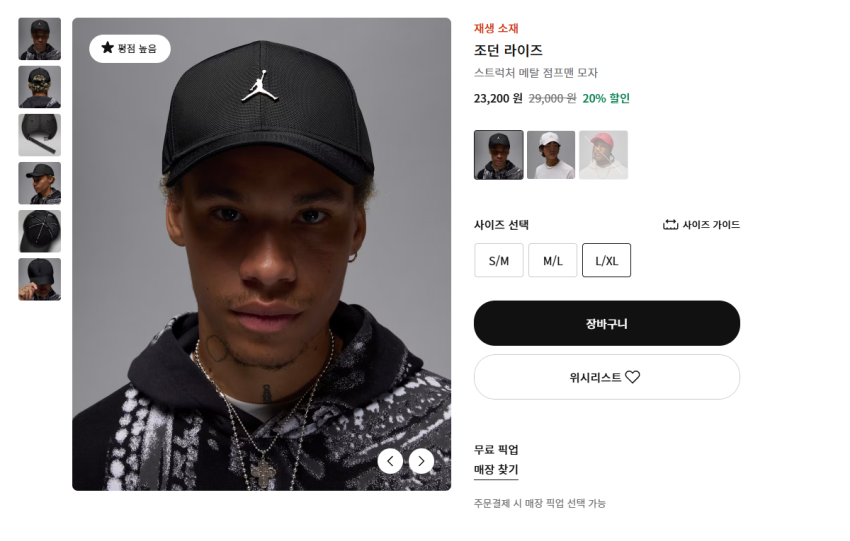Viewport: 850px width, 541px height.
Task: Click the heart icon on the wishlist button
Action: point(633,377)
